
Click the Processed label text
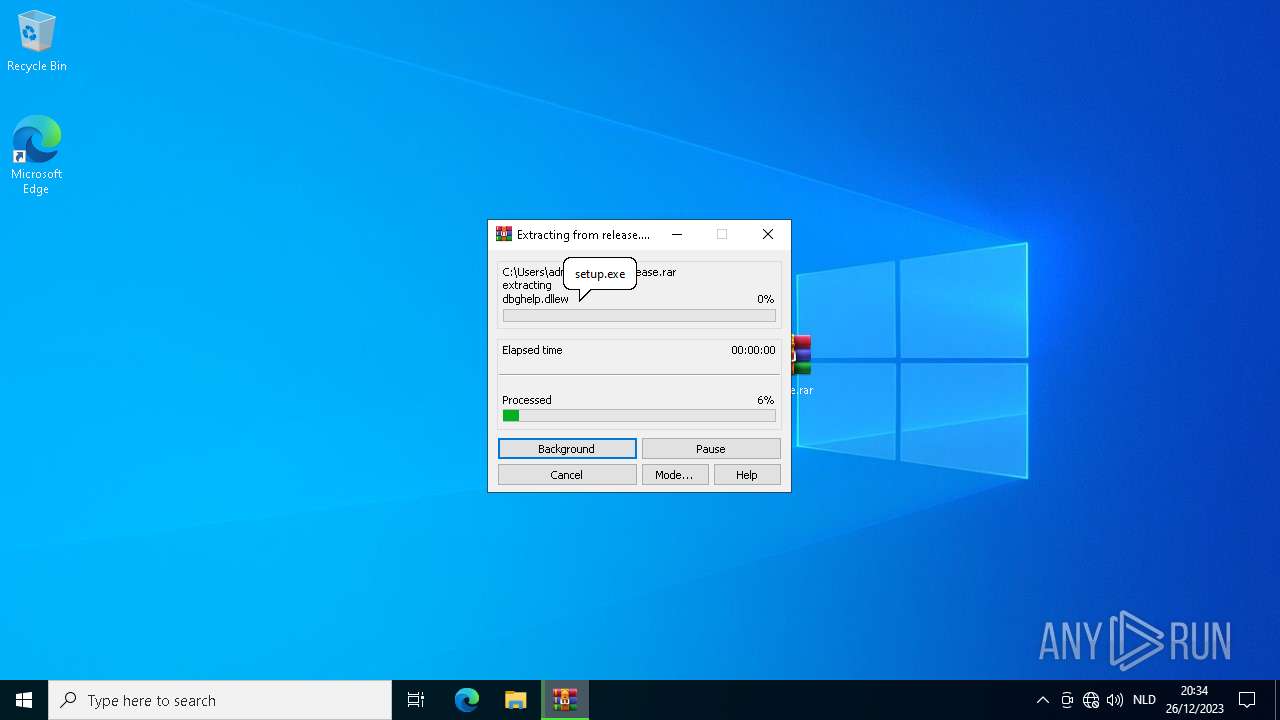point(527,400)
